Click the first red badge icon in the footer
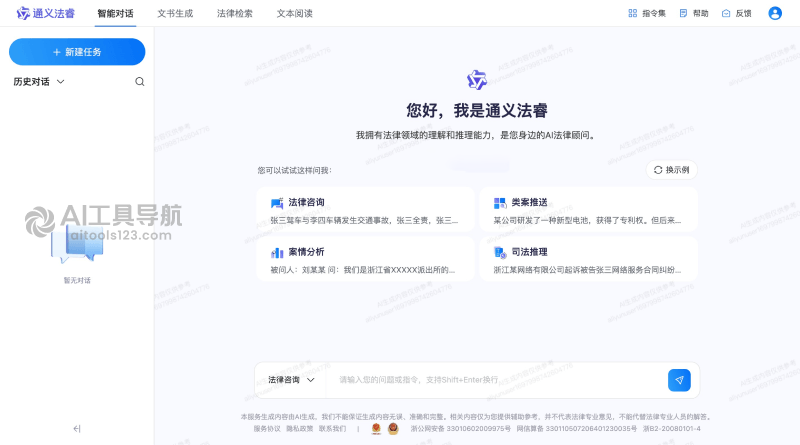The width and height of the screenshot is (800, 445). 376,429
